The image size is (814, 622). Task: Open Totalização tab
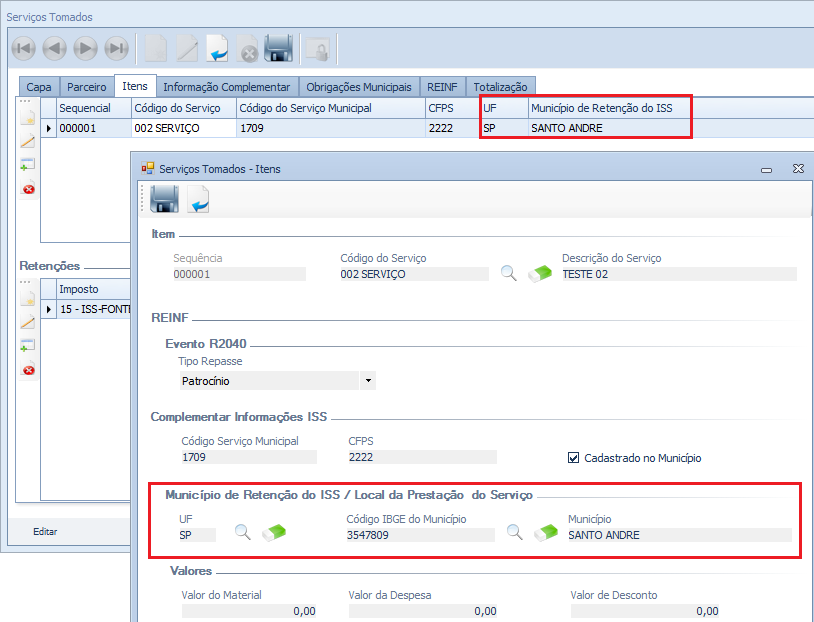pos(500,87)
